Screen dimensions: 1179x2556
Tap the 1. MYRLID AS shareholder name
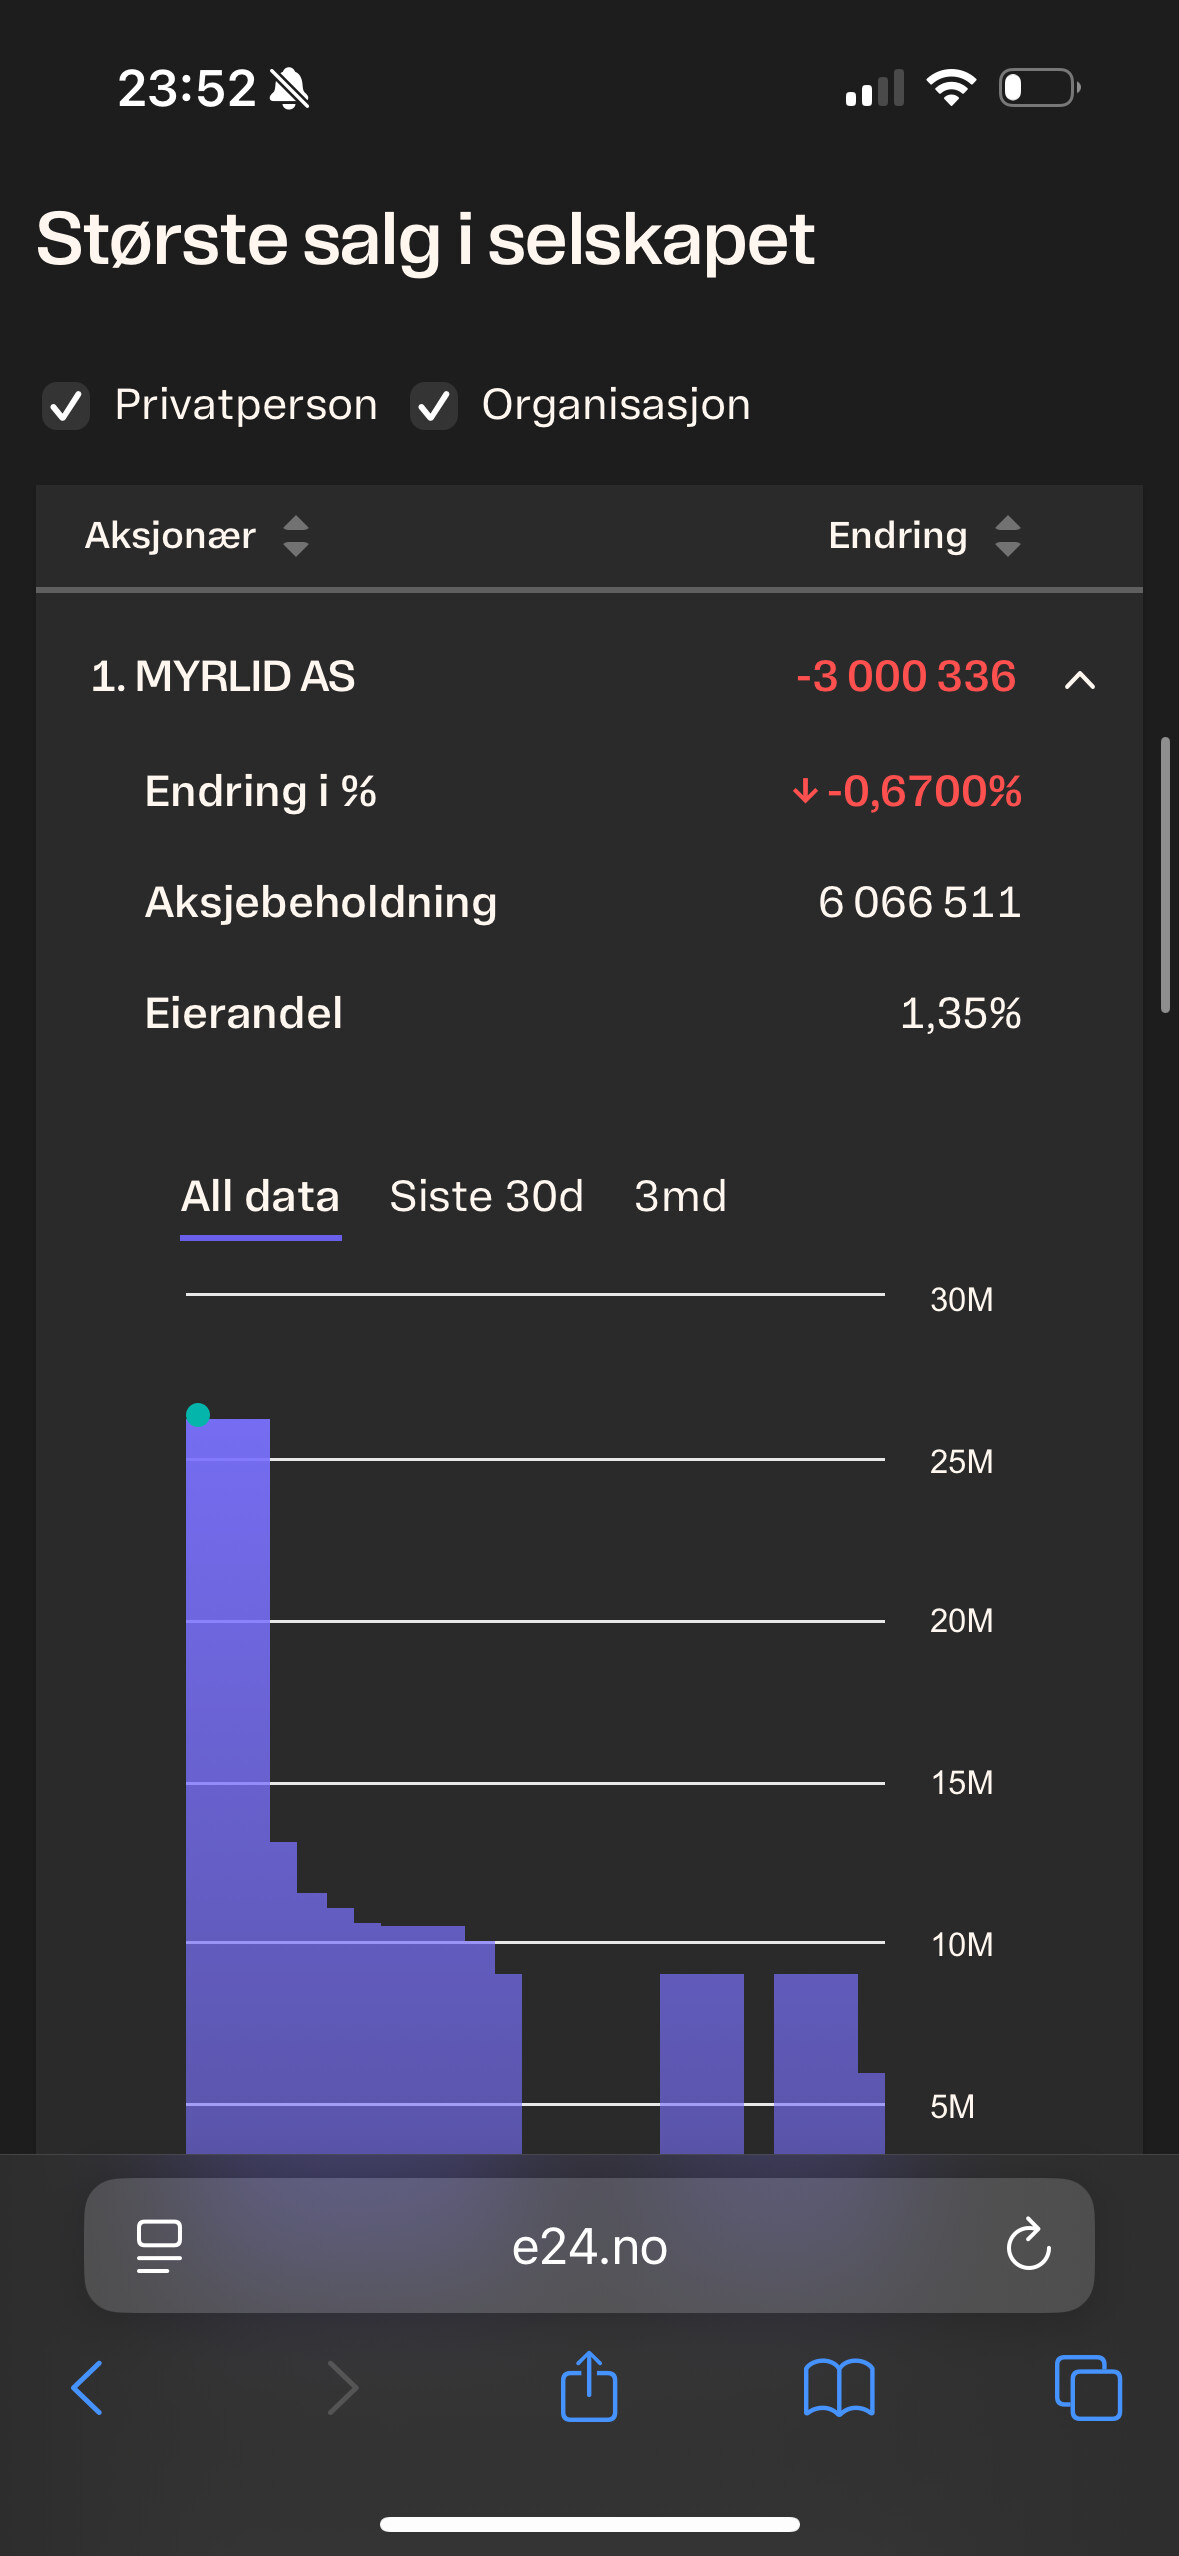coord(223,677)
